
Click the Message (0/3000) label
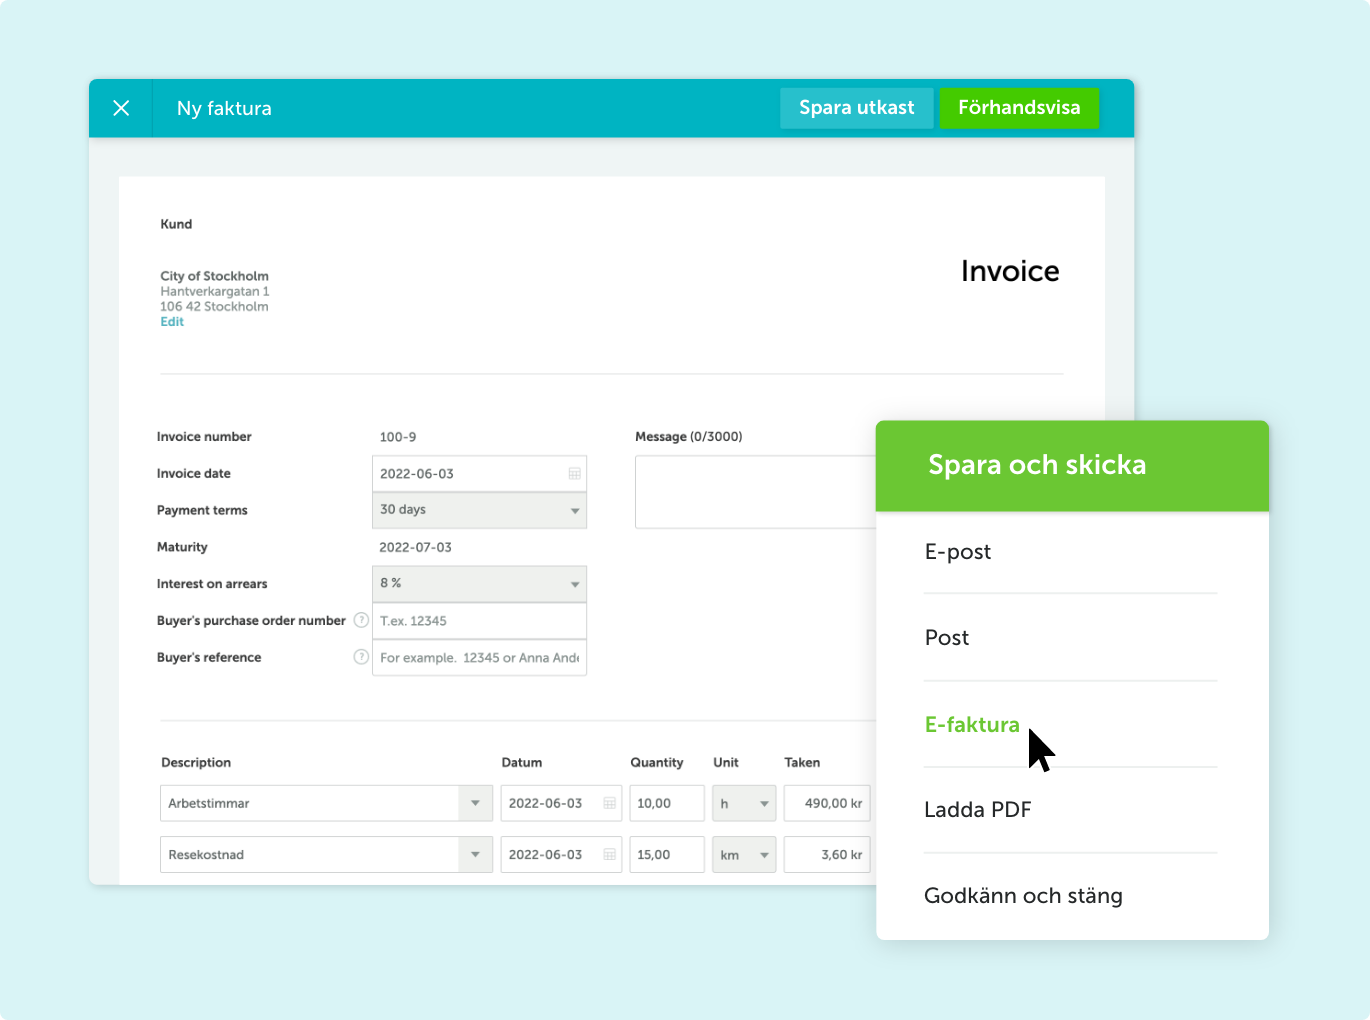pyautogui.click(x=689, y=437)
